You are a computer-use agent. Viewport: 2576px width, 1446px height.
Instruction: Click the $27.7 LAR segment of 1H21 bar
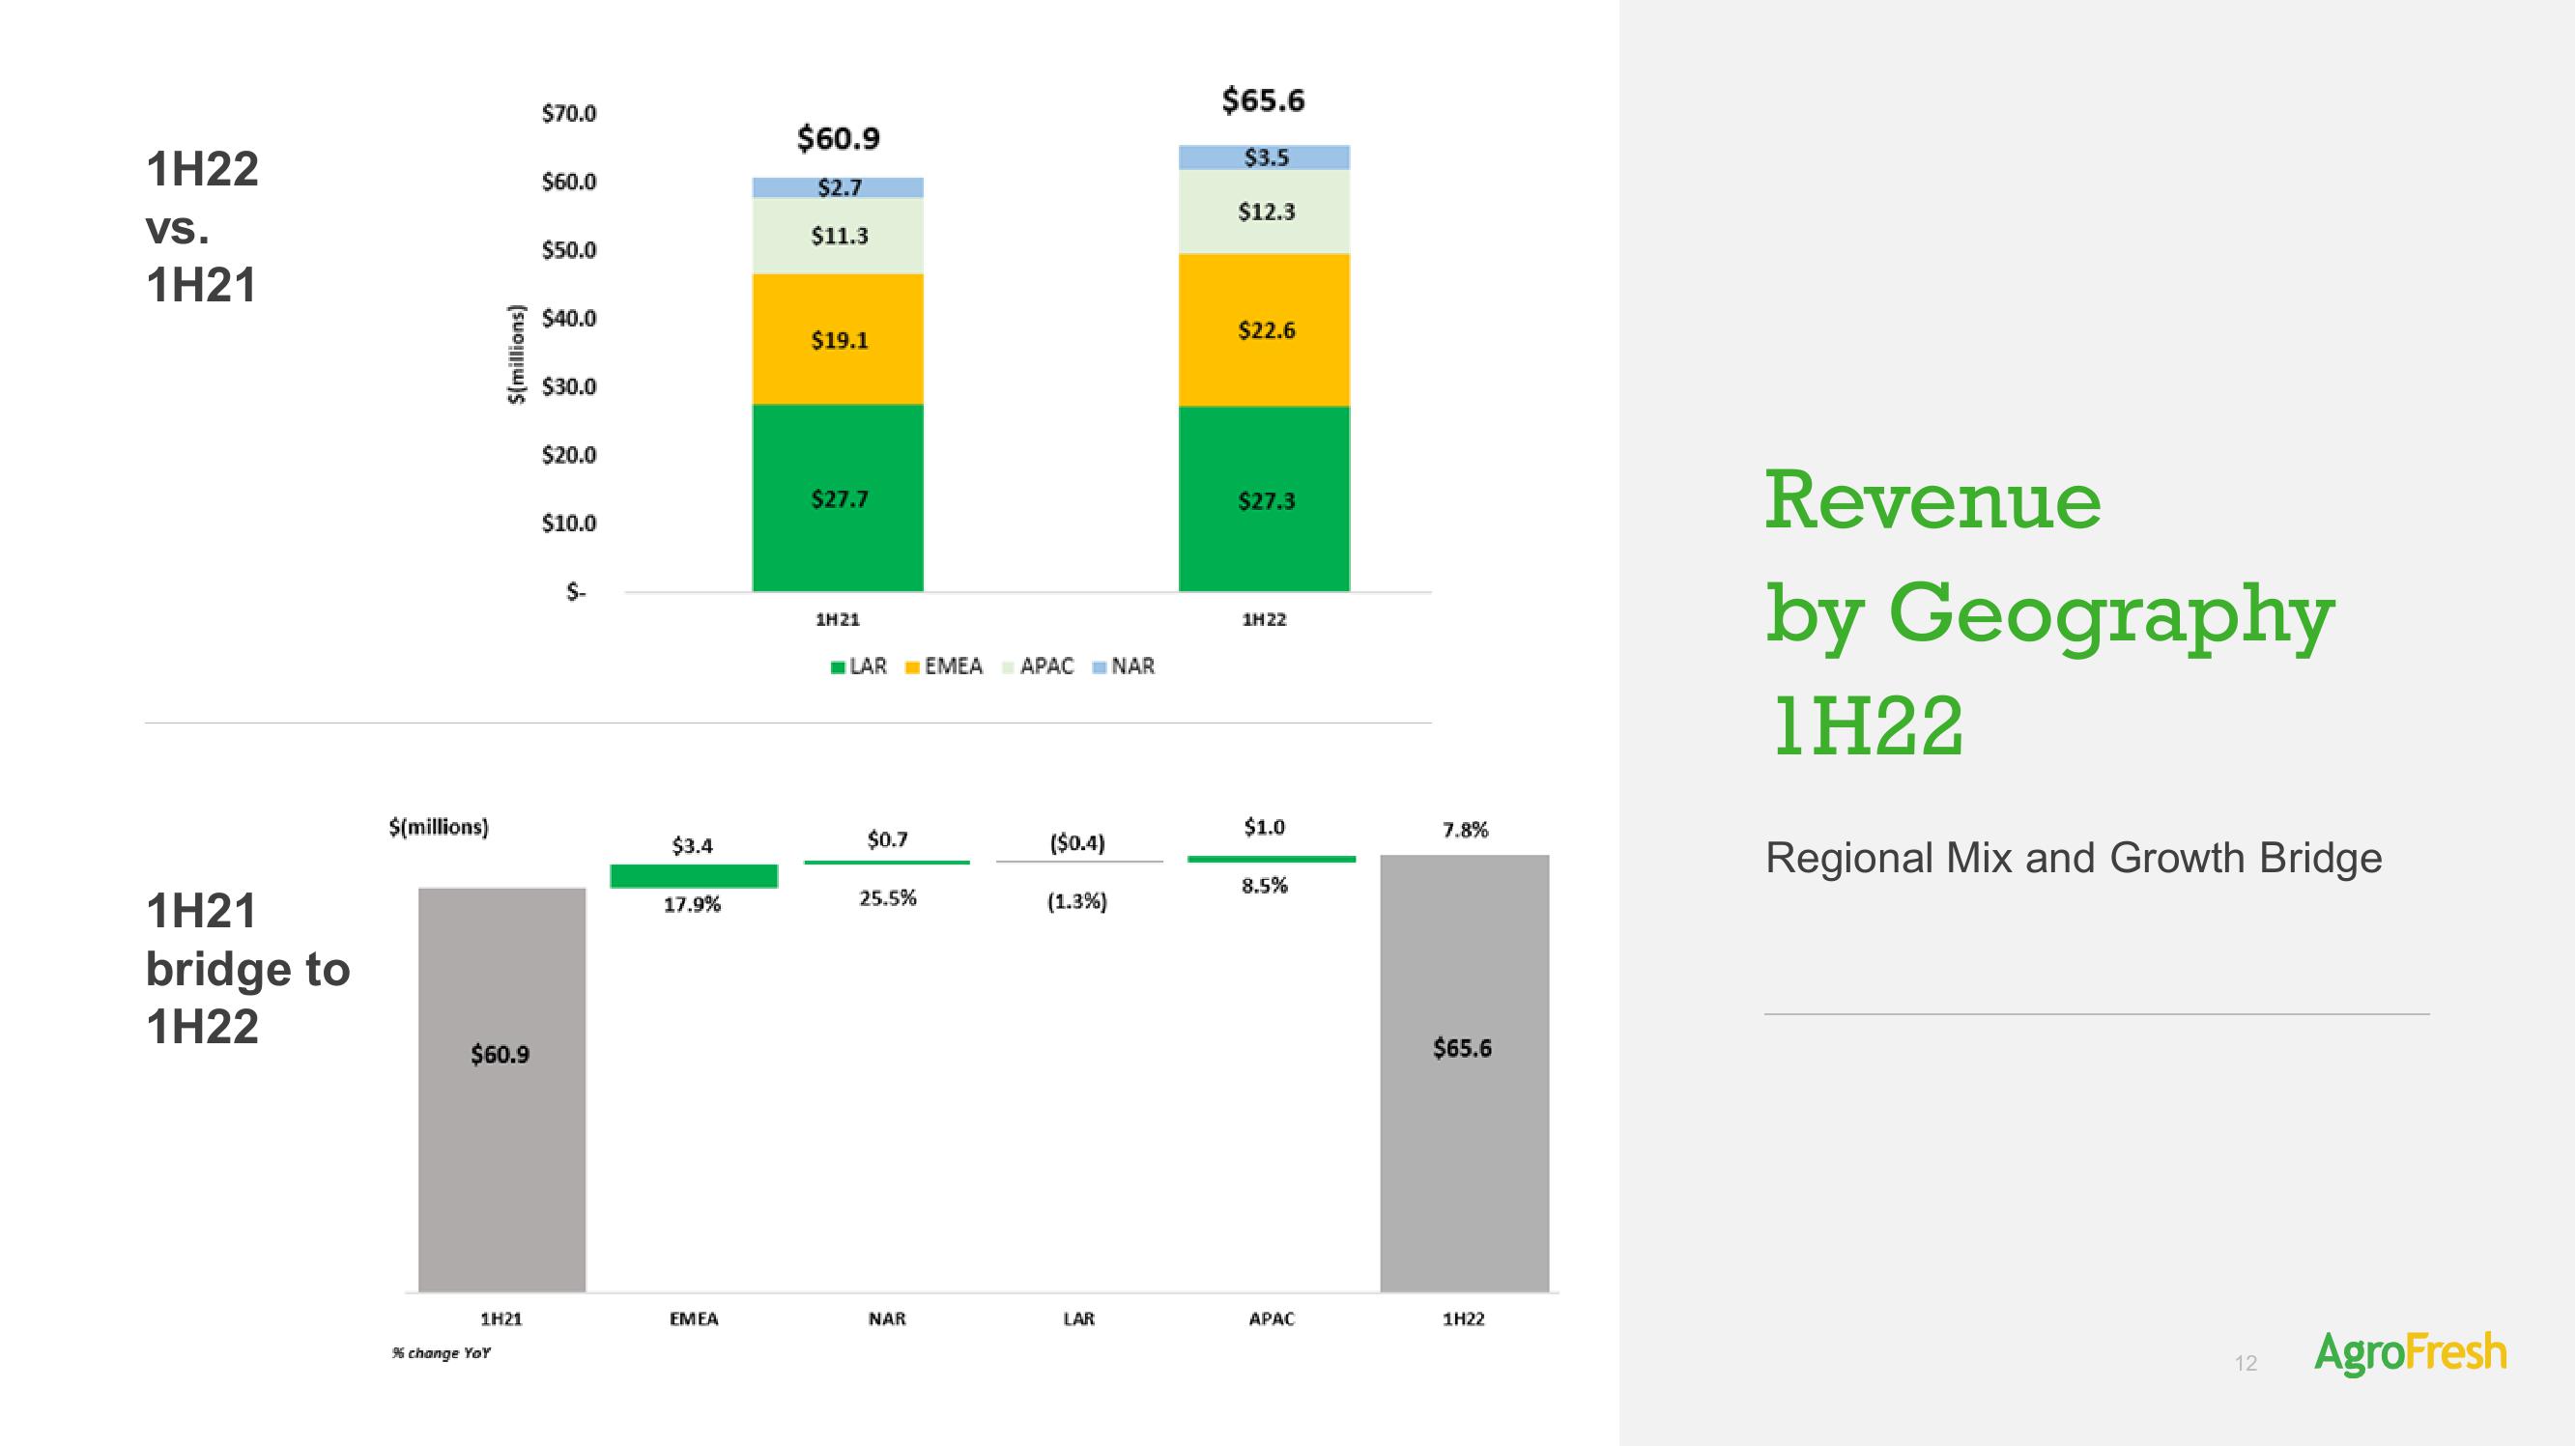coord(838,498)
